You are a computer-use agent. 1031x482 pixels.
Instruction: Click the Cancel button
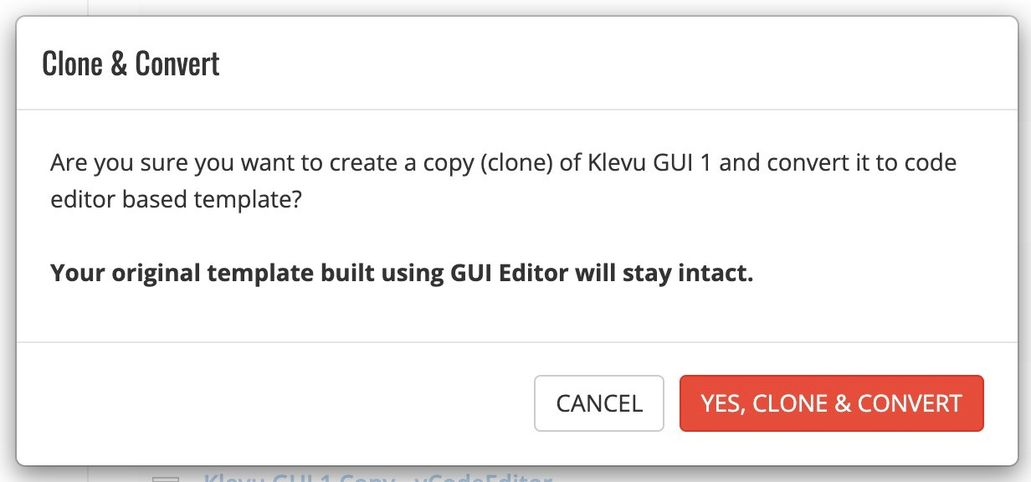click(599, 403)
